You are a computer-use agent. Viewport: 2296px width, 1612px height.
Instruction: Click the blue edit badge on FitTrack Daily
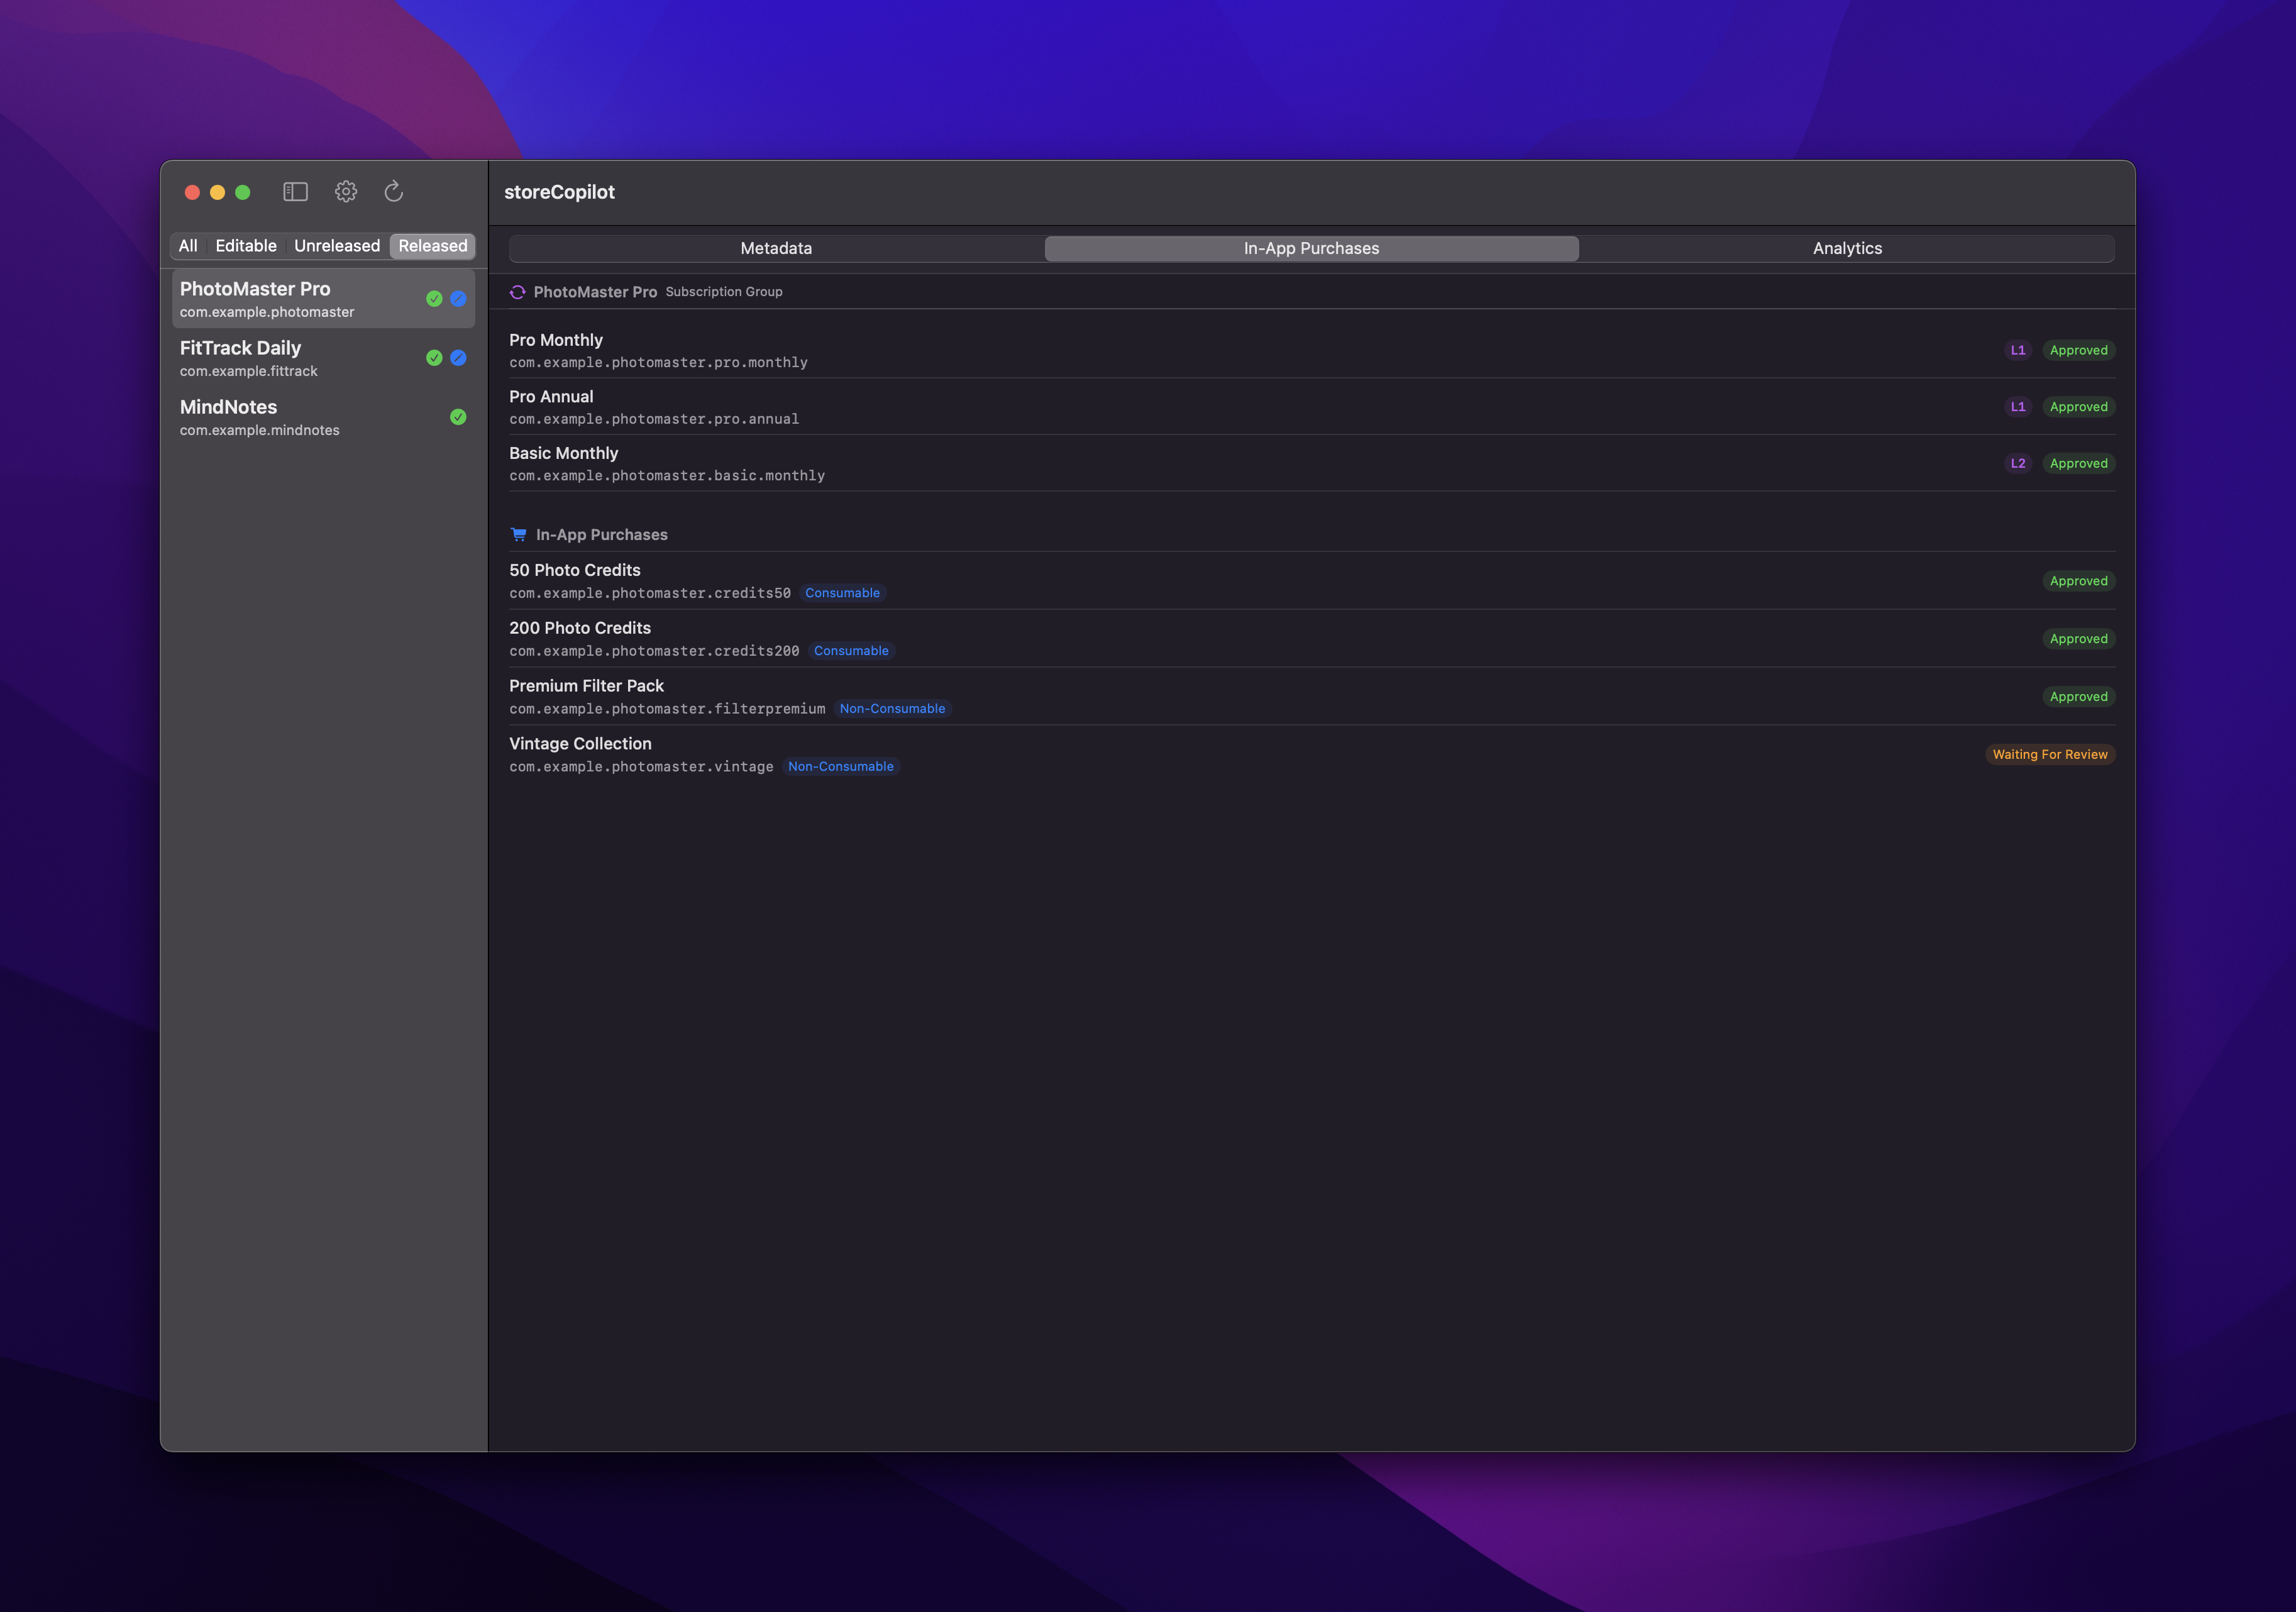coord(459,357)
